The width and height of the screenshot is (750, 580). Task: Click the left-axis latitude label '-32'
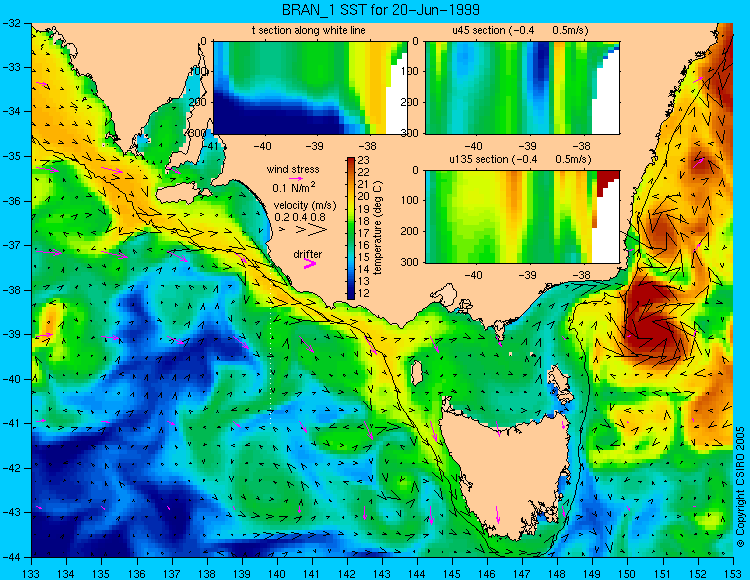pyautogui.click(x=11, y=22)
